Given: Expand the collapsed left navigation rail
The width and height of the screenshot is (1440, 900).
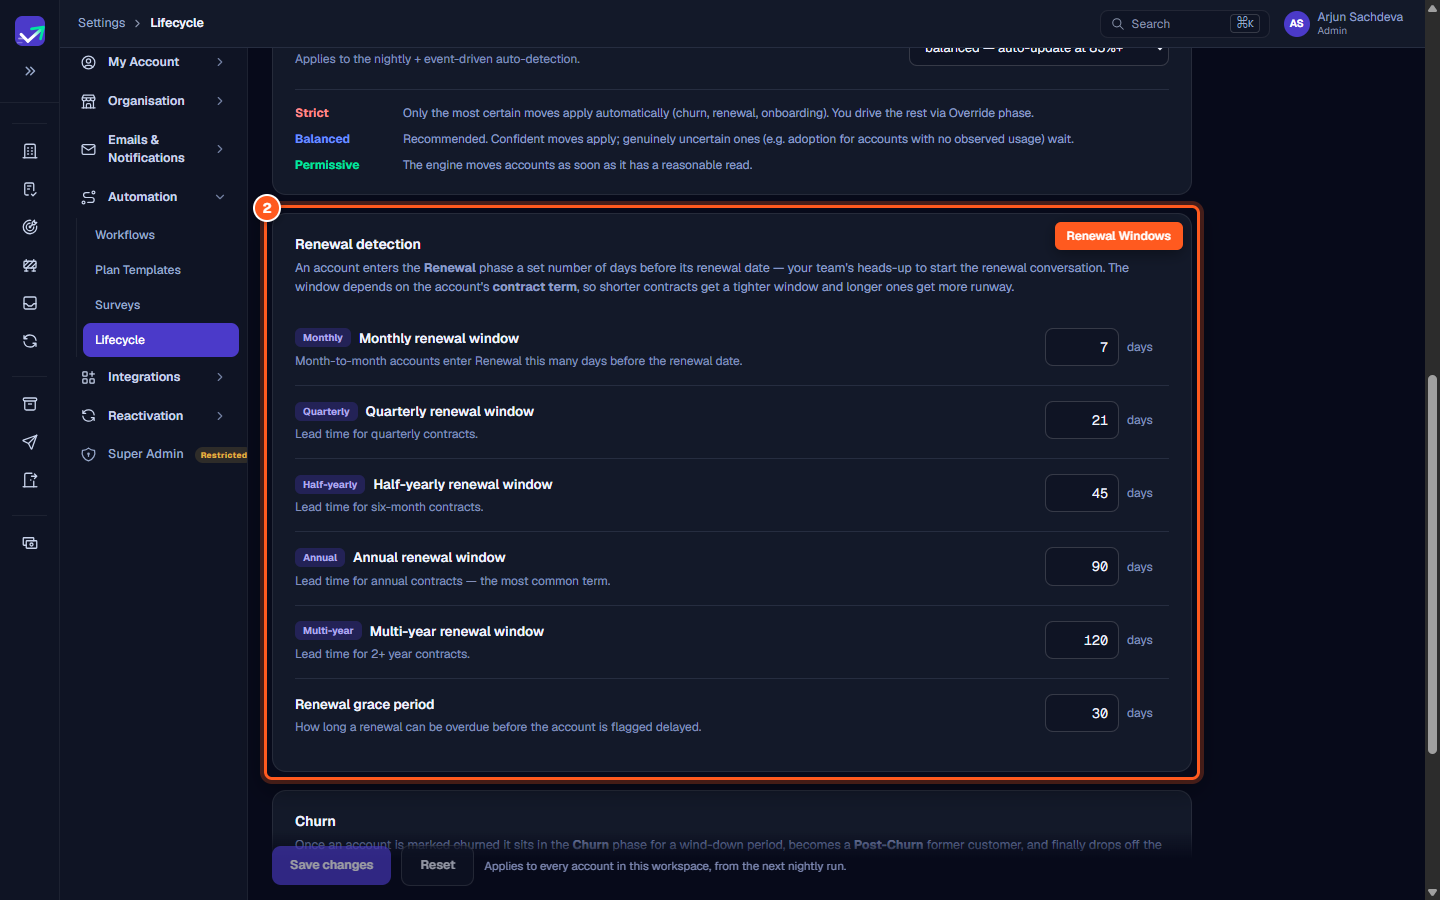Looking at the screenshot, I should pos(30,71).
